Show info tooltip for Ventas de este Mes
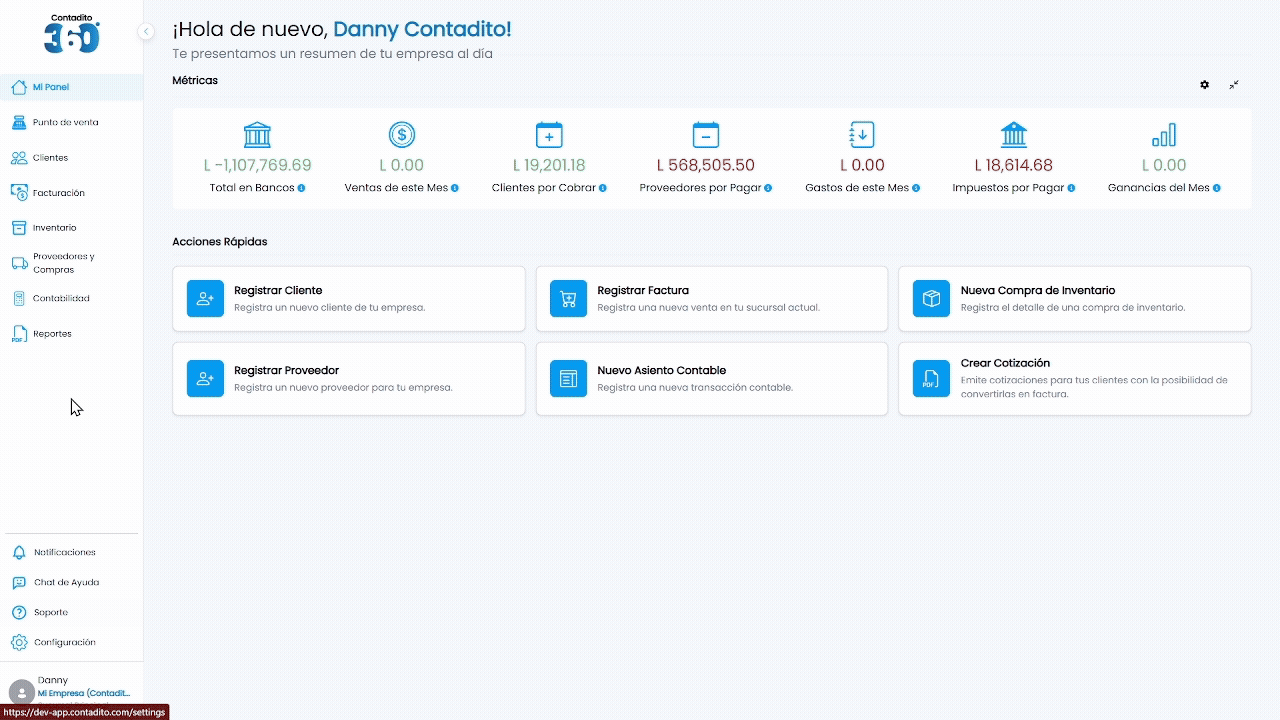The image size is (1280, 720). click(x=455, y=188)
